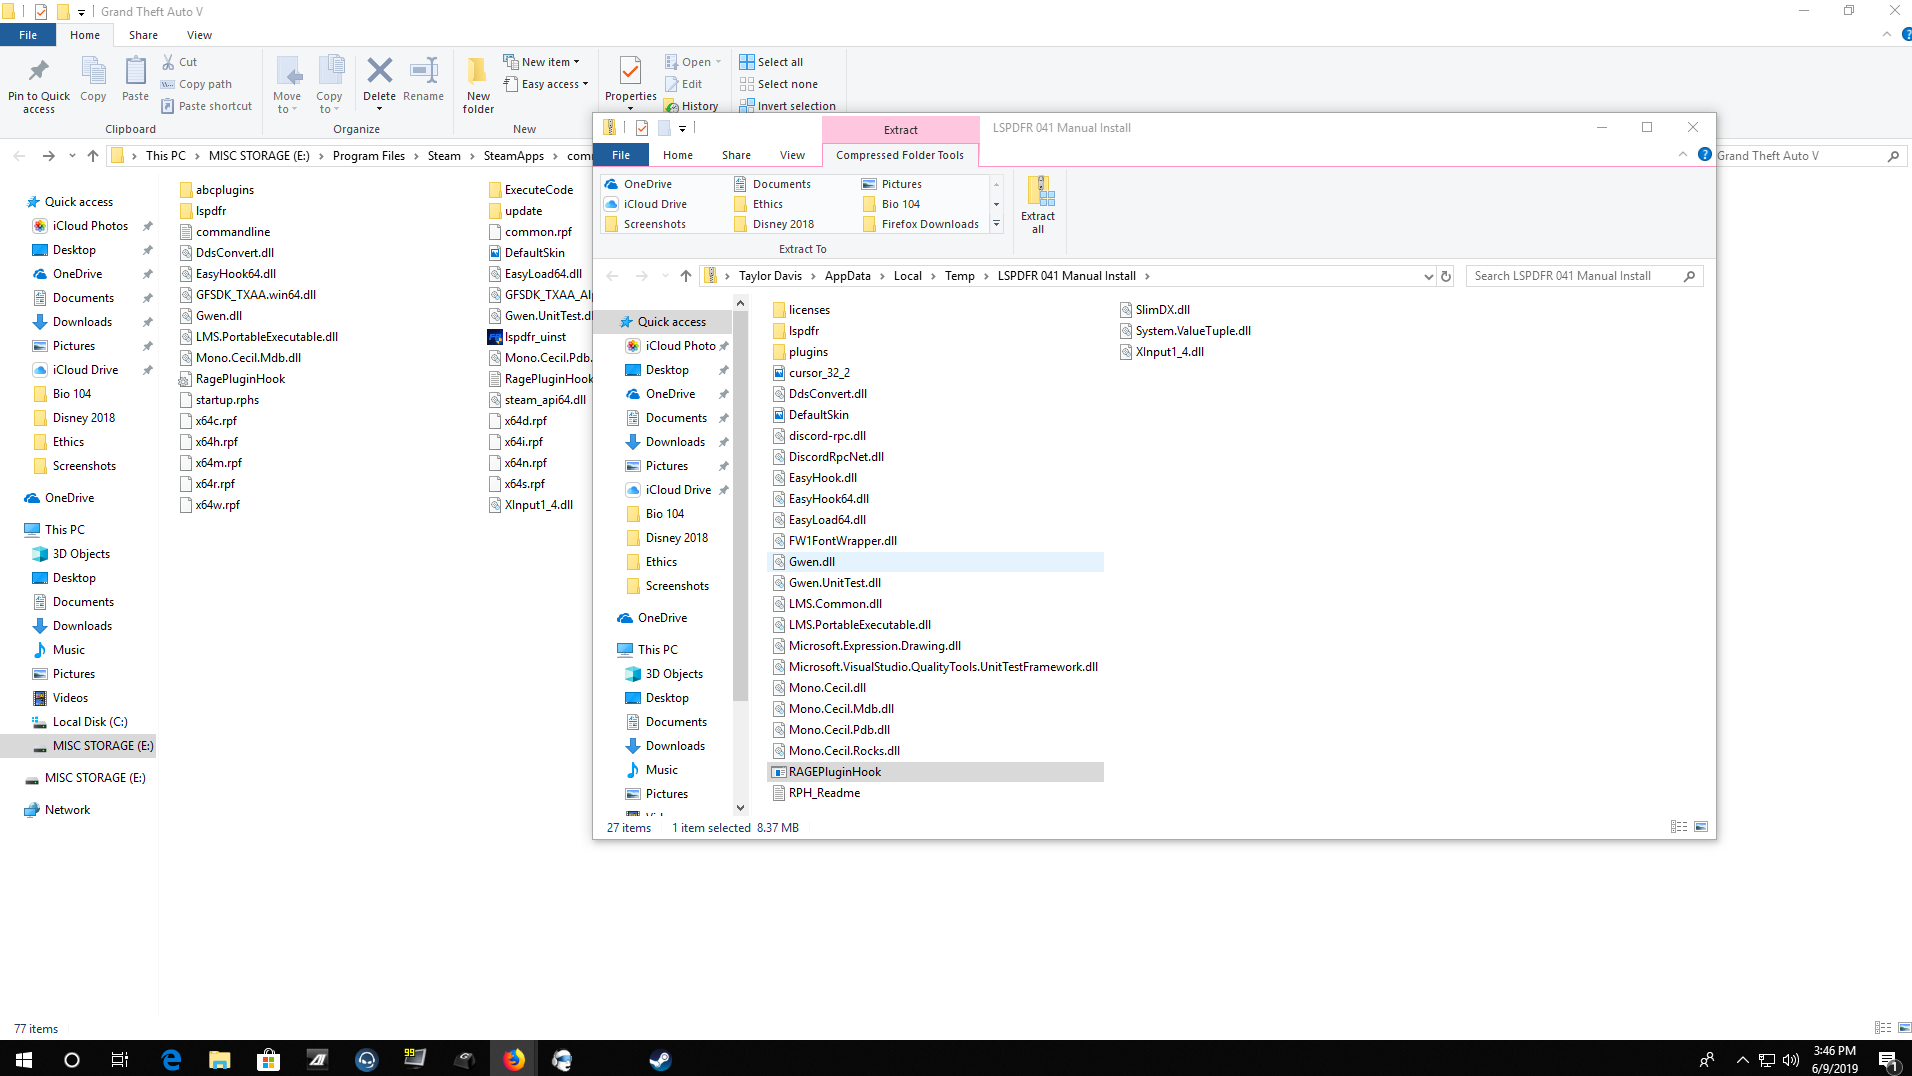Select XInput1_4.dll in LSPDFR window
Viewport: 1912px width, 1076px height.
click(x=1161, y=352)
